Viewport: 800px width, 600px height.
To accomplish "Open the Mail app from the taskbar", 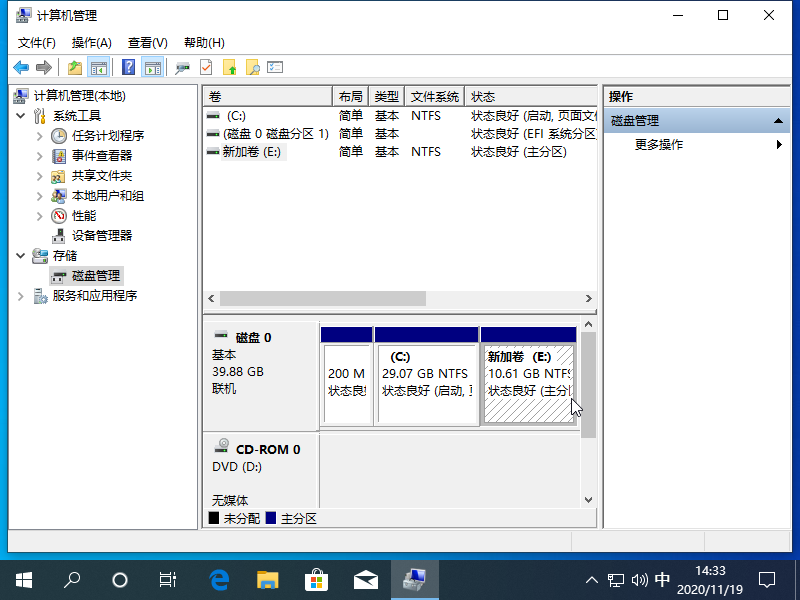I will pyautogui.click(x=366, y=580).
